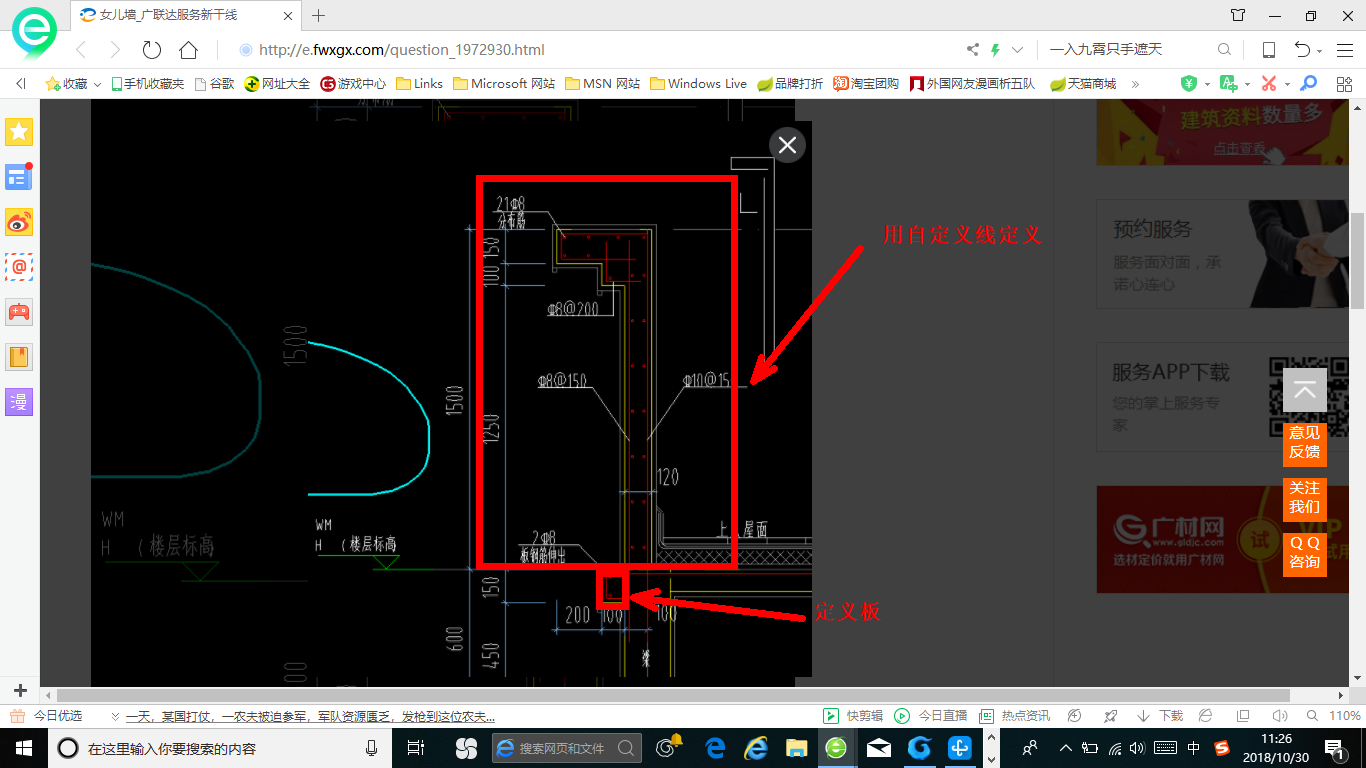The image size is (1366, 768).
Task: Add sidebar app with plus icon
Action: pos(20,691)
